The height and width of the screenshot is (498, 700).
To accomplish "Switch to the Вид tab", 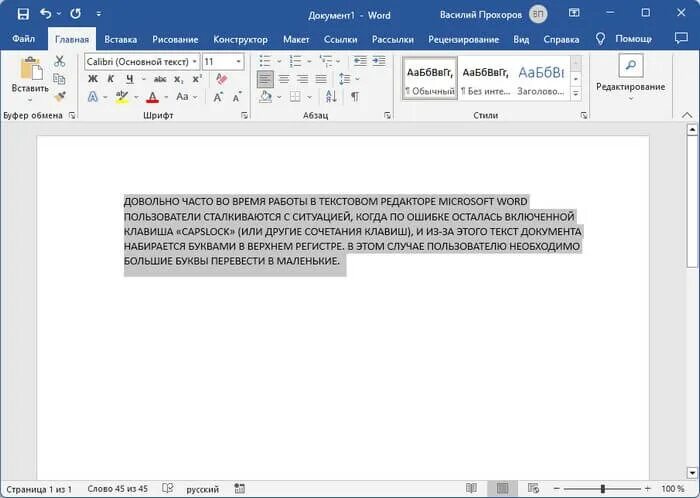I will click(x=521, y=39).
